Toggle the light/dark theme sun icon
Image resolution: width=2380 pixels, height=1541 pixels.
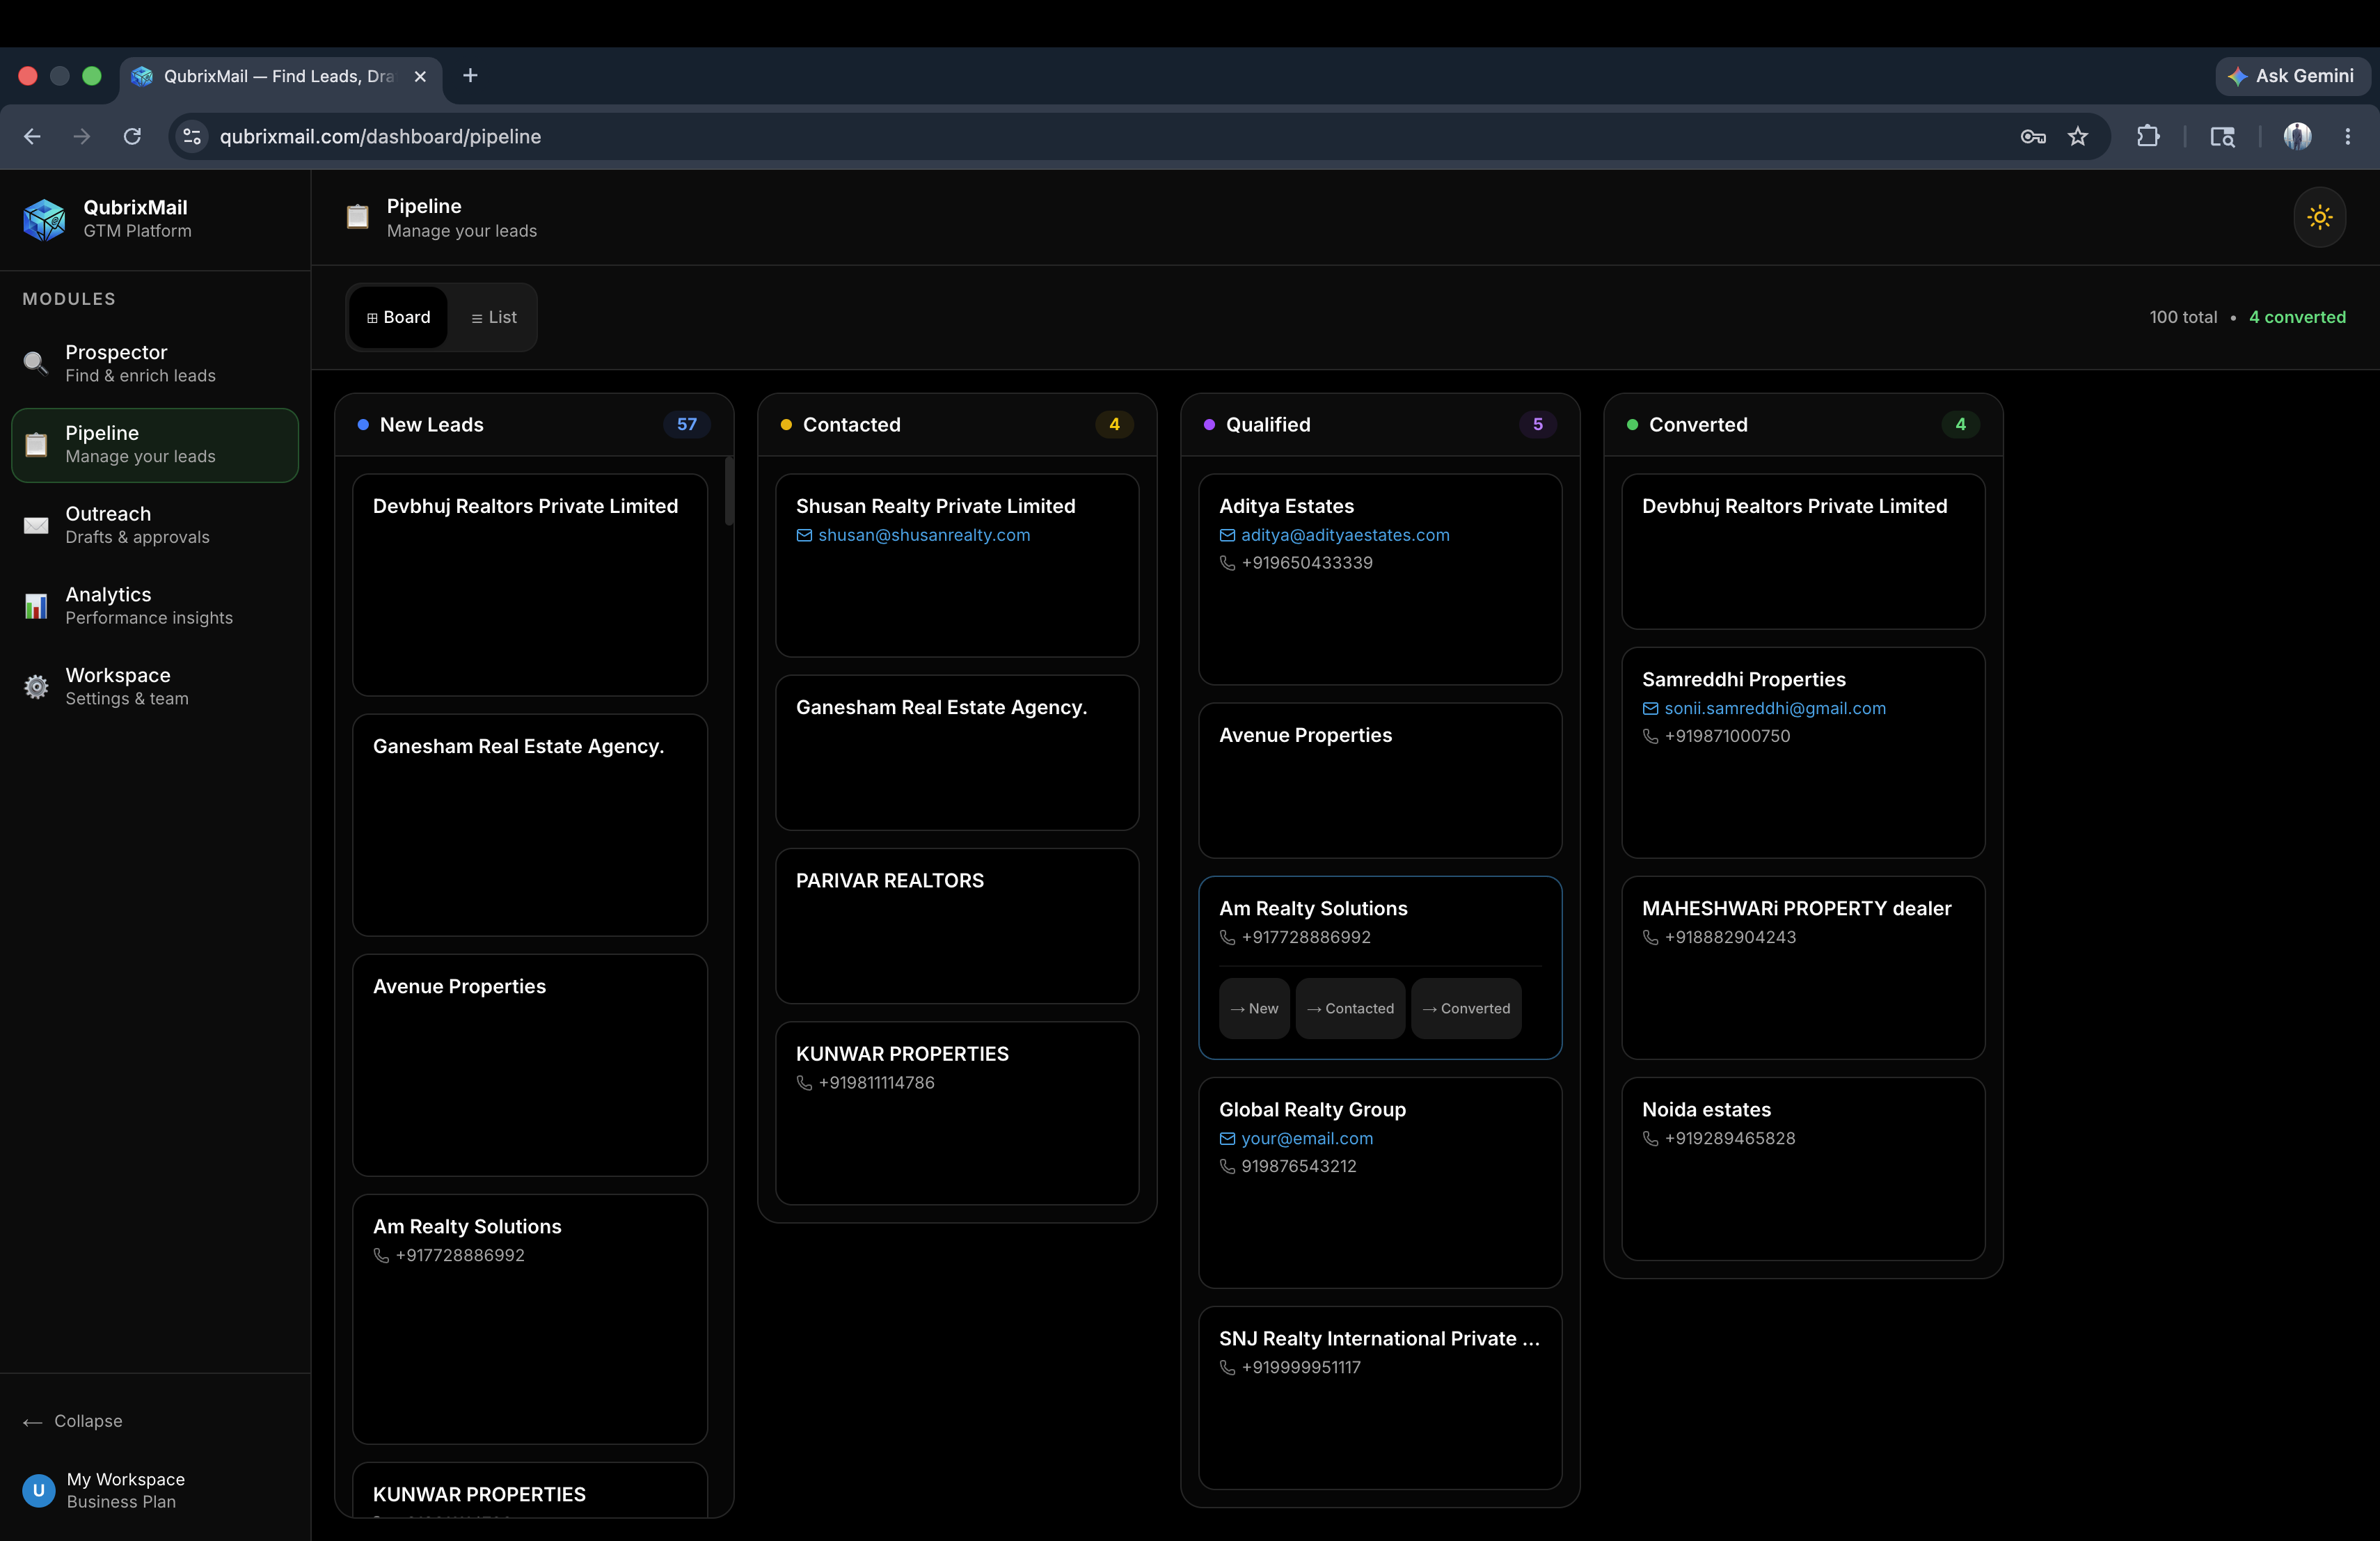click(2319, 217)
